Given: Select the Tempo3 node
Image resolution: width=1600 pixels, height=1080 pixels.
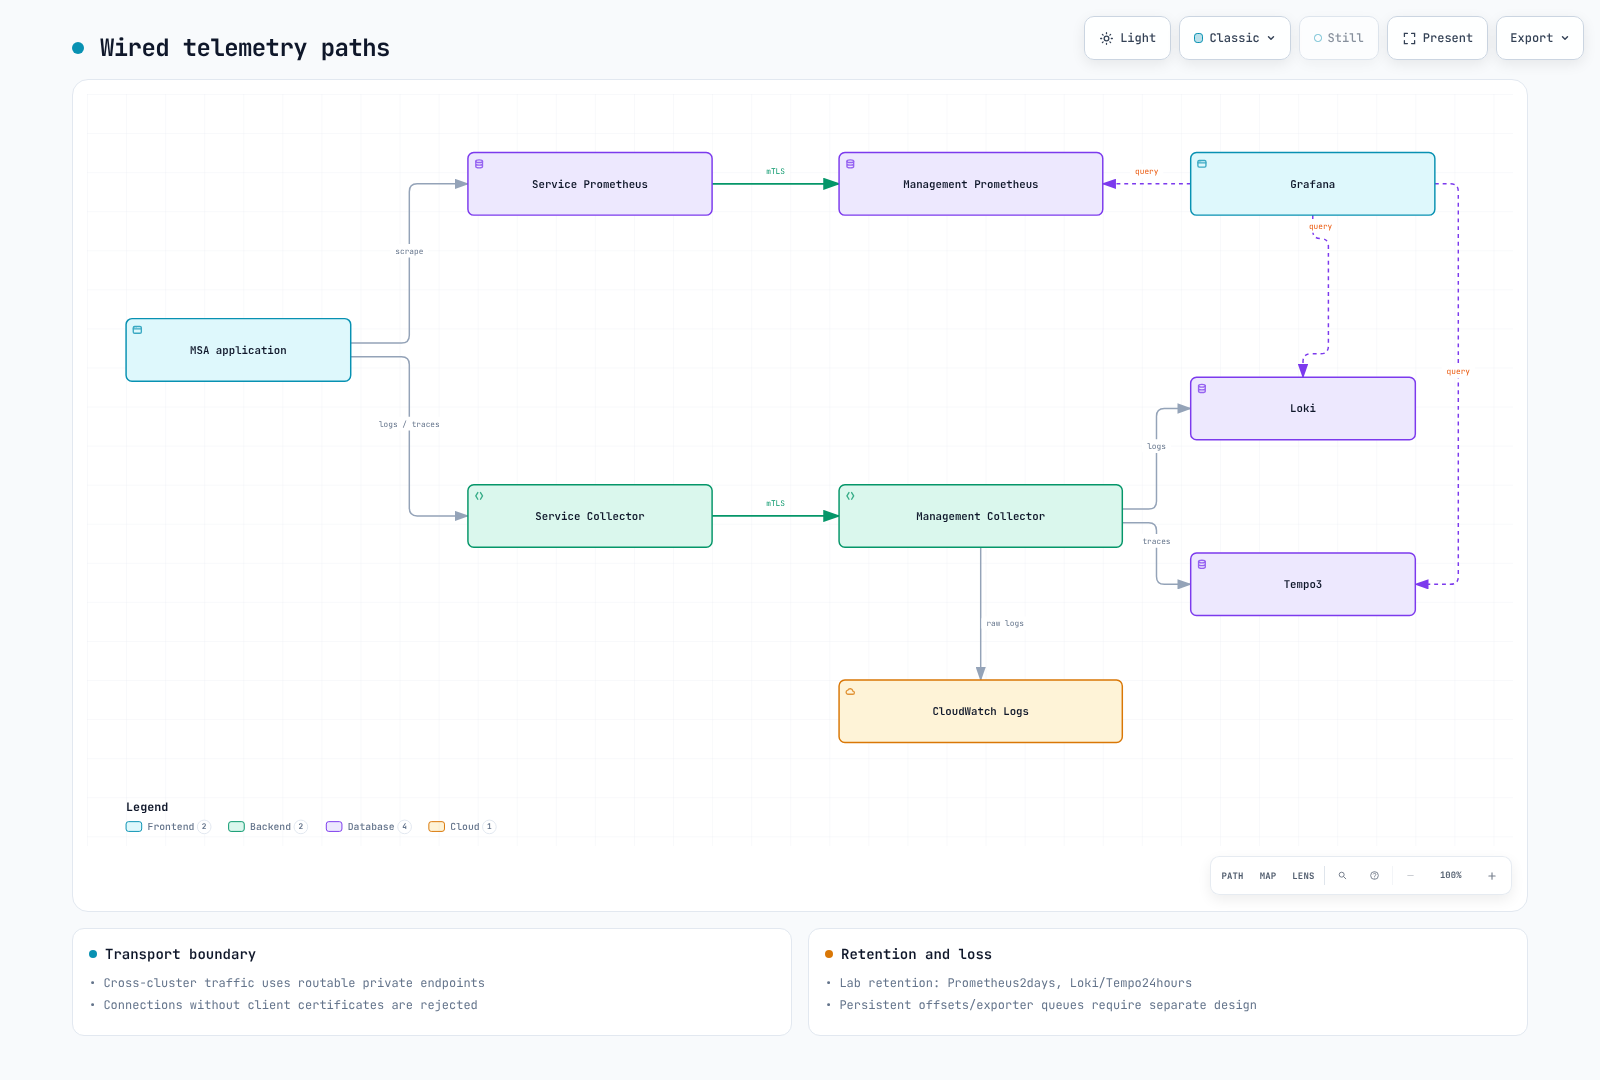Looking at the screenshot, I should 1303,584.
